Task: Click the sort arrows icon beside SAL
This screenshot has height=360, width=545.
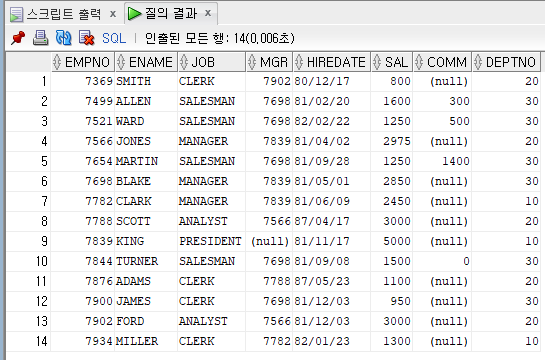Action: coord(377,62)
